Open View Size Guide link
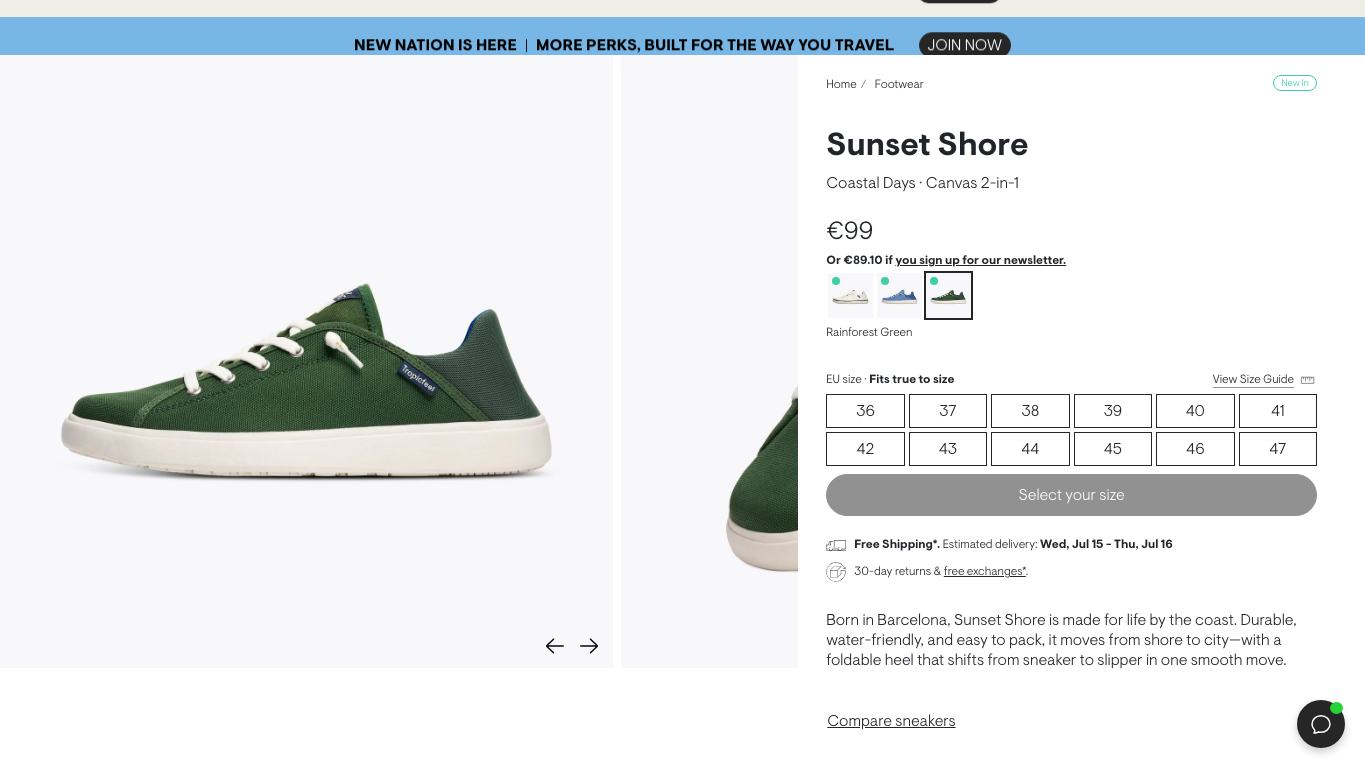 (x=1253, y=380)
